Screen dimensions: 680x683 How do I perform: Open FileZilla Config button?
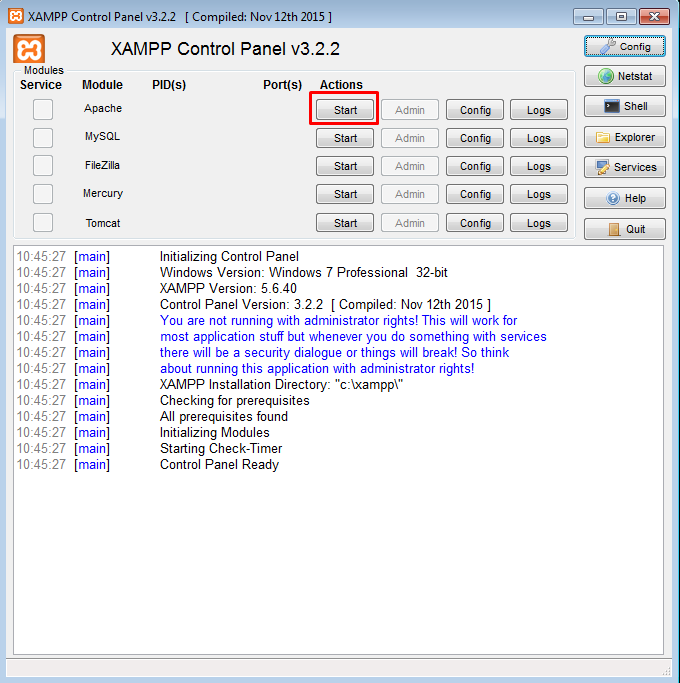475,166
